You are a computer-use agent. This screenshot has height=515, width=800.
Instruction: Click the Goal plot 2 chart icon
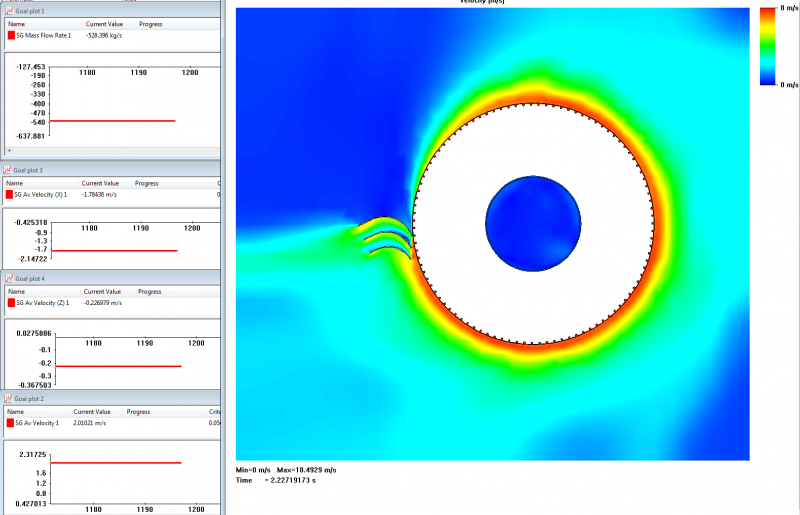(9, 398)
